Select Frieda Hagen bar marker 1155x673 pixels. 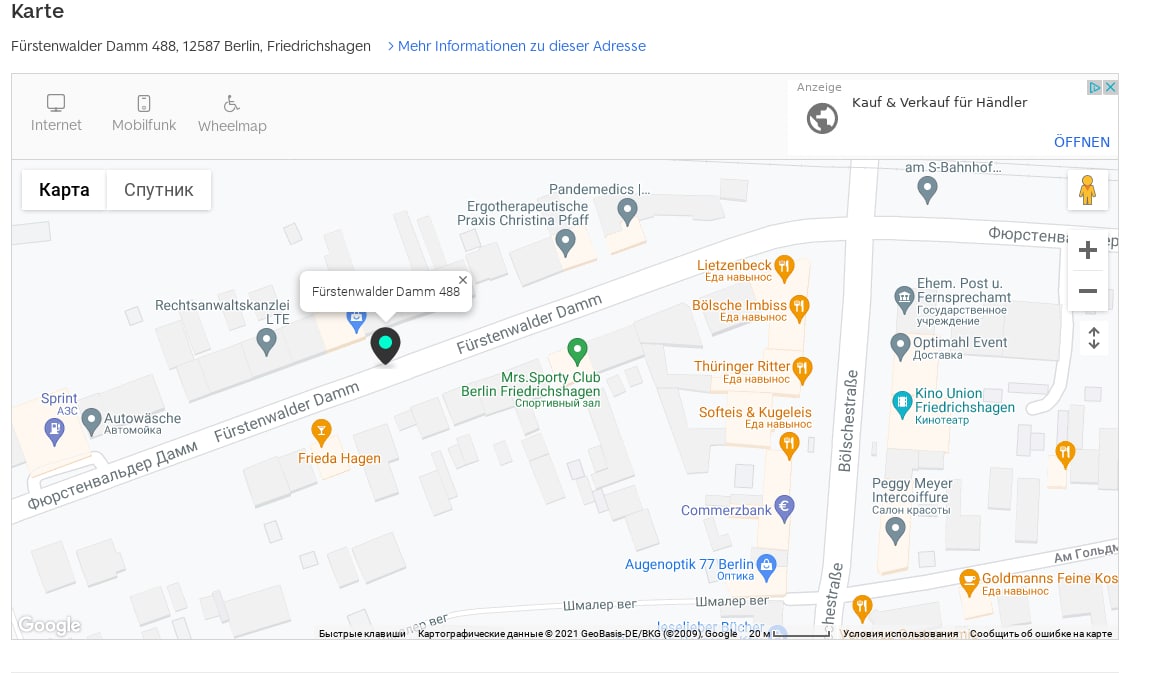321,432
